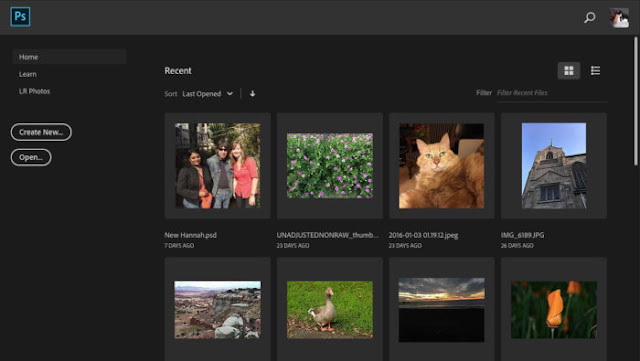This screenshot has width=640, height=361.
Task: Expand the Last Opened sort dropdown
Action: pyautogui.click(x=207, y=94)
